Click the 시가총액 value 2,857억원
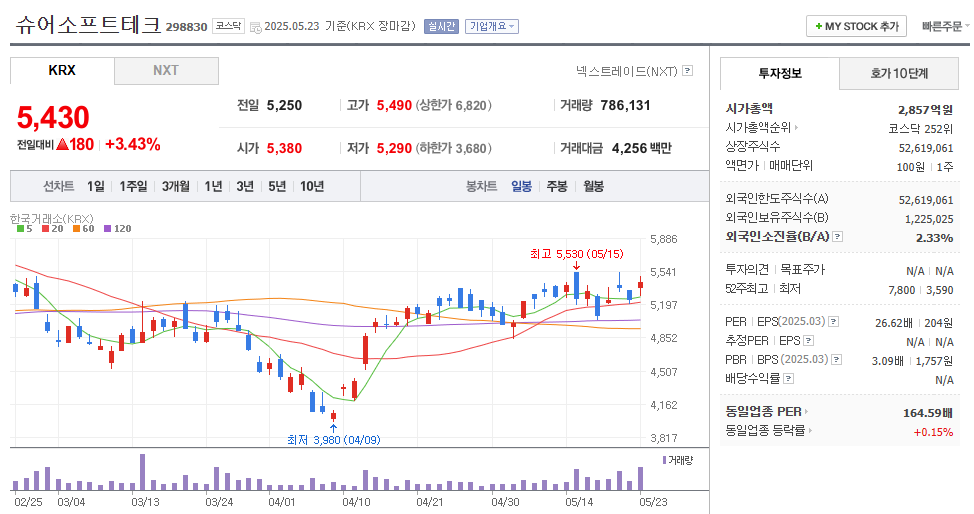 click(x=925, y=109)
